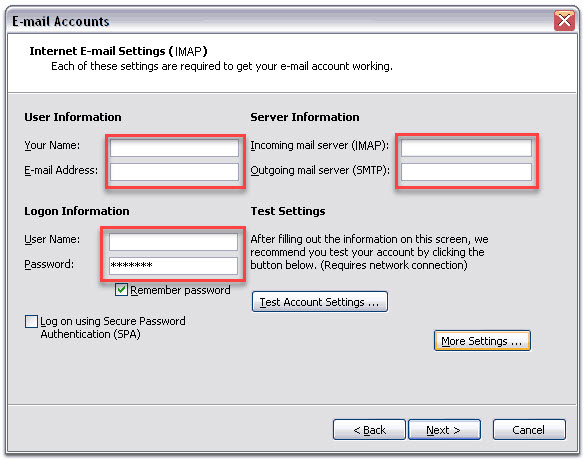Enable Log on using Secure Password Authentication

(31, 321)
